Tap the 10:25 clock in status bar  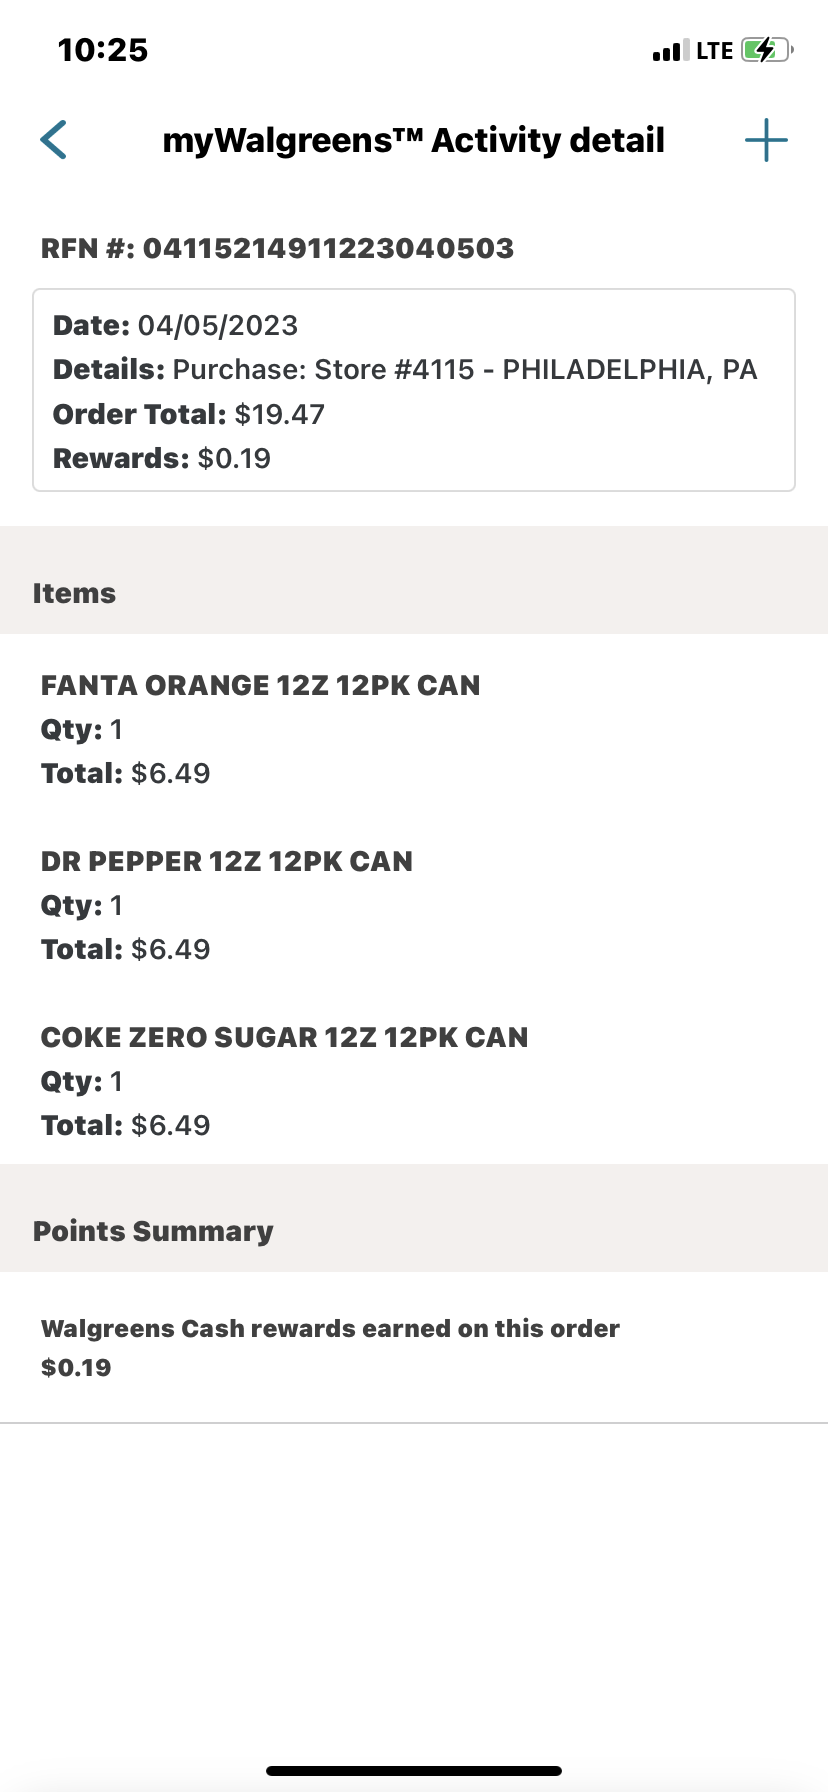(x=103, y=50)
